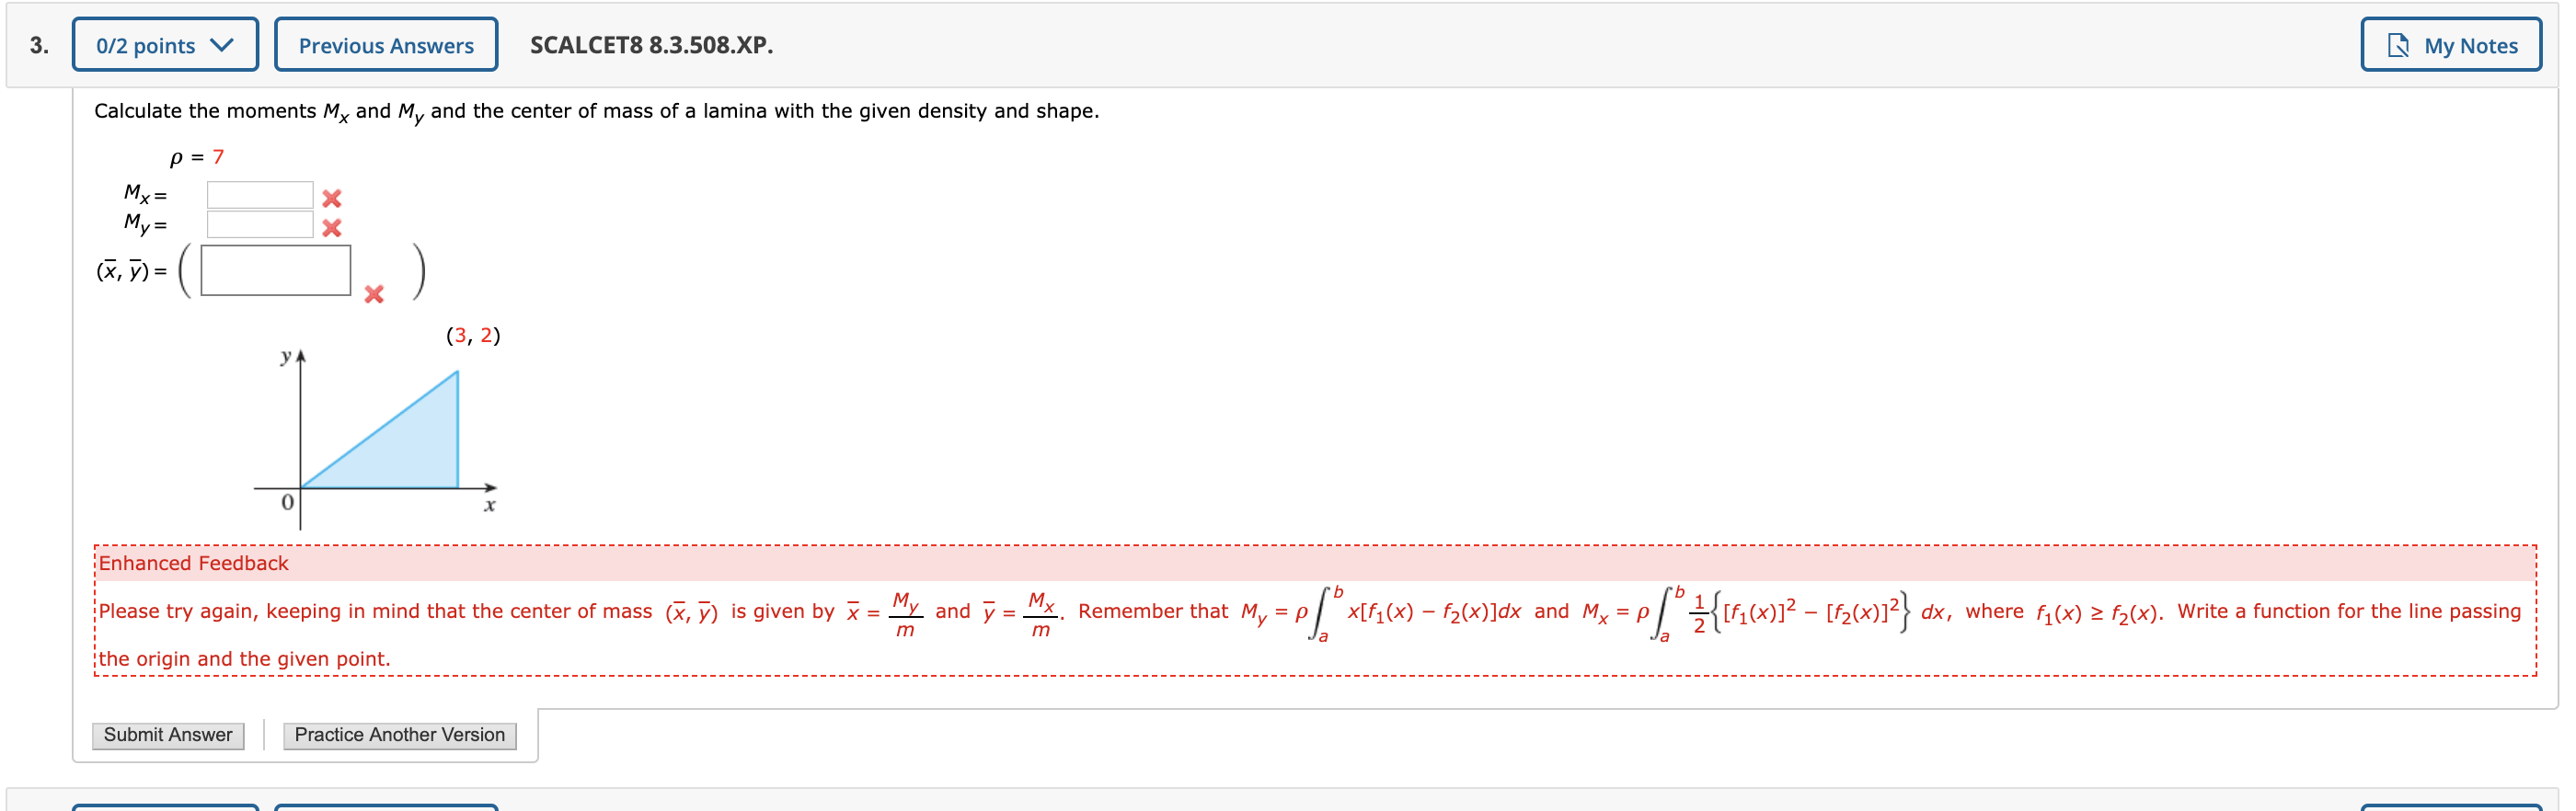This screenshot has width=2576, height=811.
Task: Click Practice Another Version
Action: [398, 734]
